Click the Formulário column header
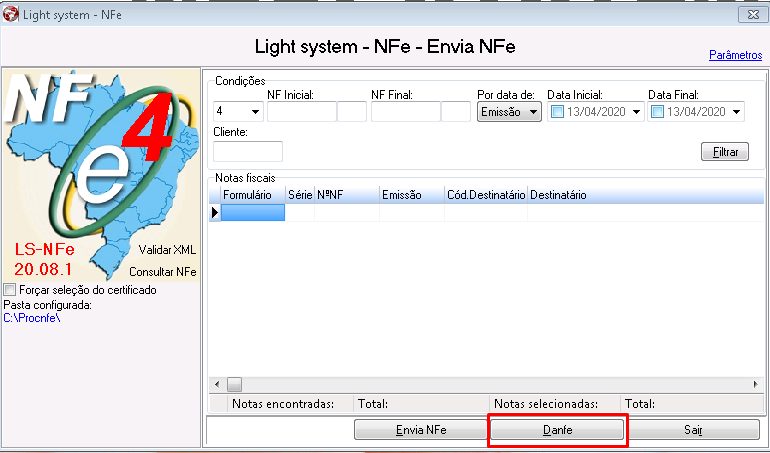The image size is (770, 453). coord(253,195)
